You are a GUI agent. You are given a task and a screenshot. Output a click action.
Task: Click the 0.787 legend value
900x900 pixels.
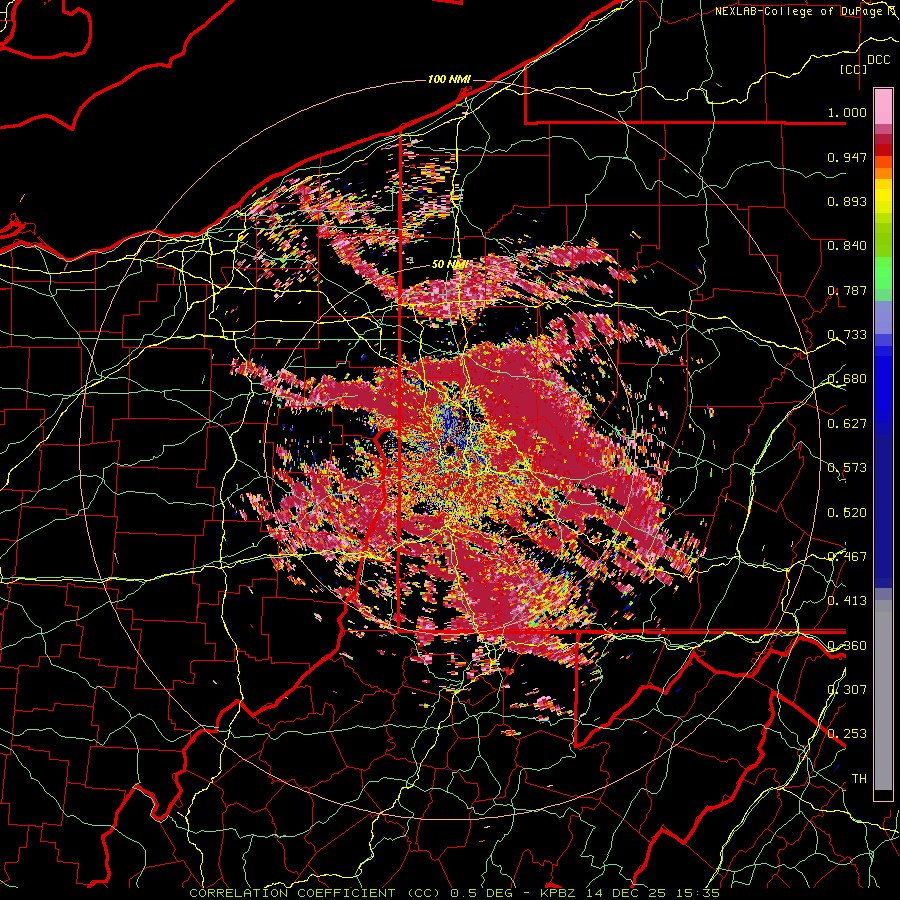tap(847, 290)
